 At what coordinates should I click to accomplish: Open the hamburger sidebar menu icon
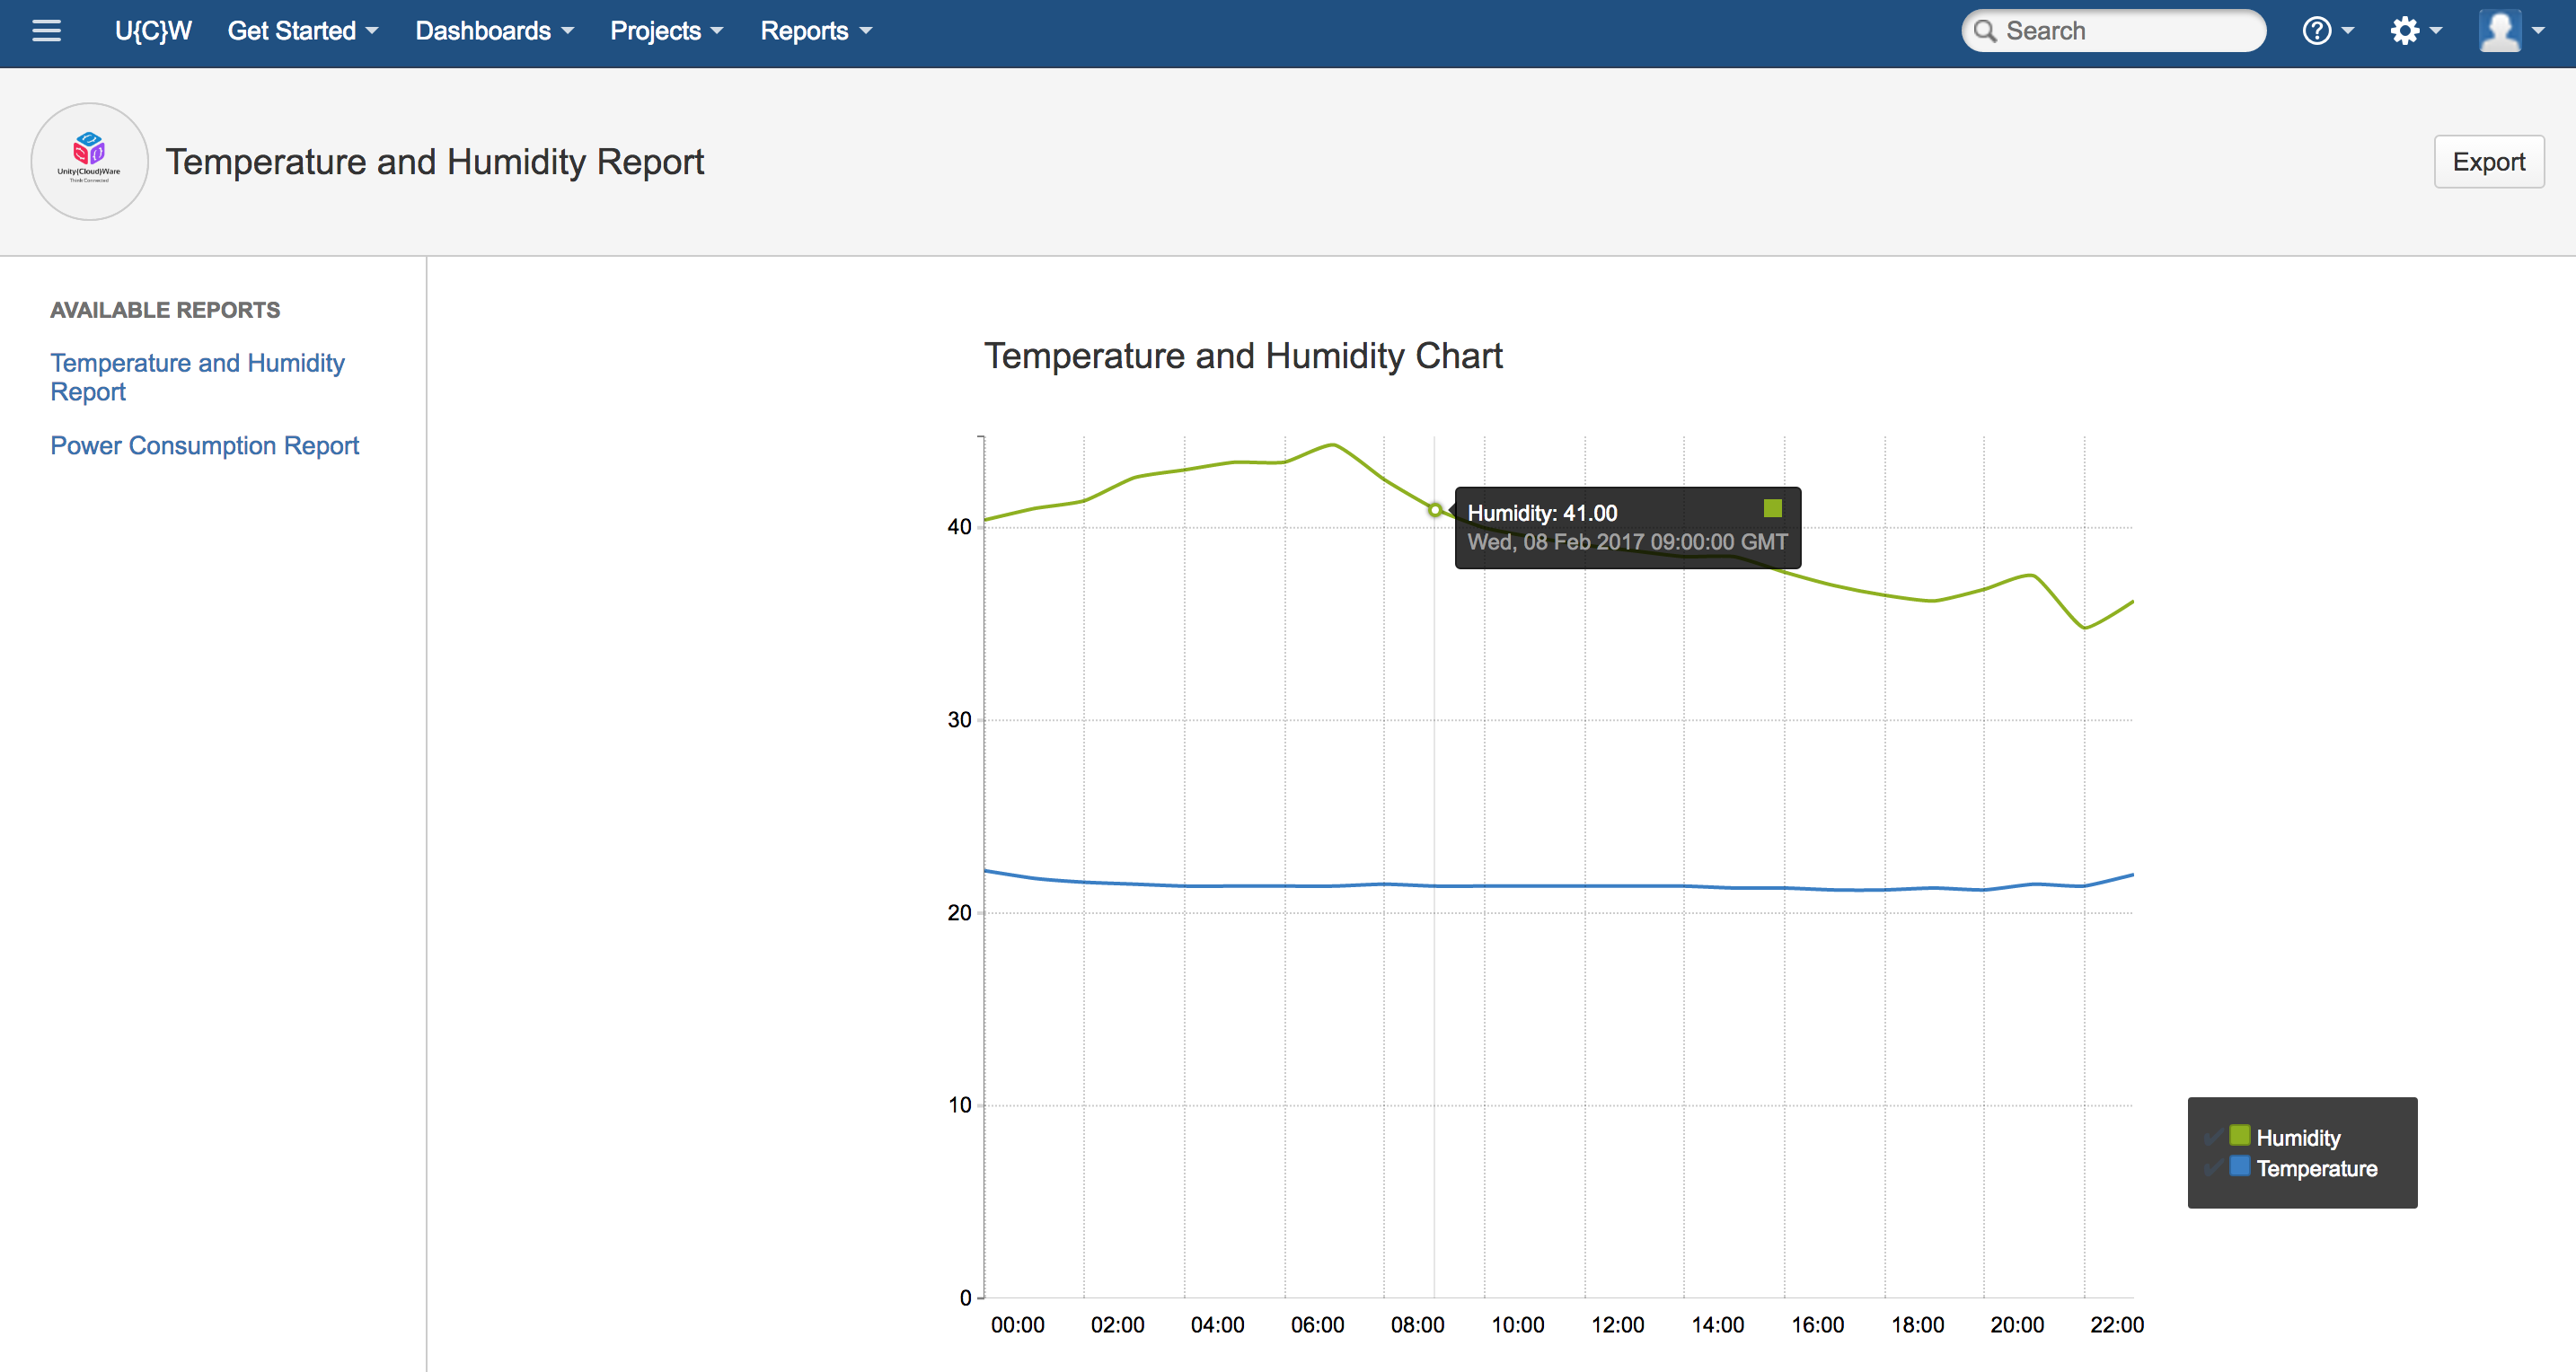click(x=46, y=31)
